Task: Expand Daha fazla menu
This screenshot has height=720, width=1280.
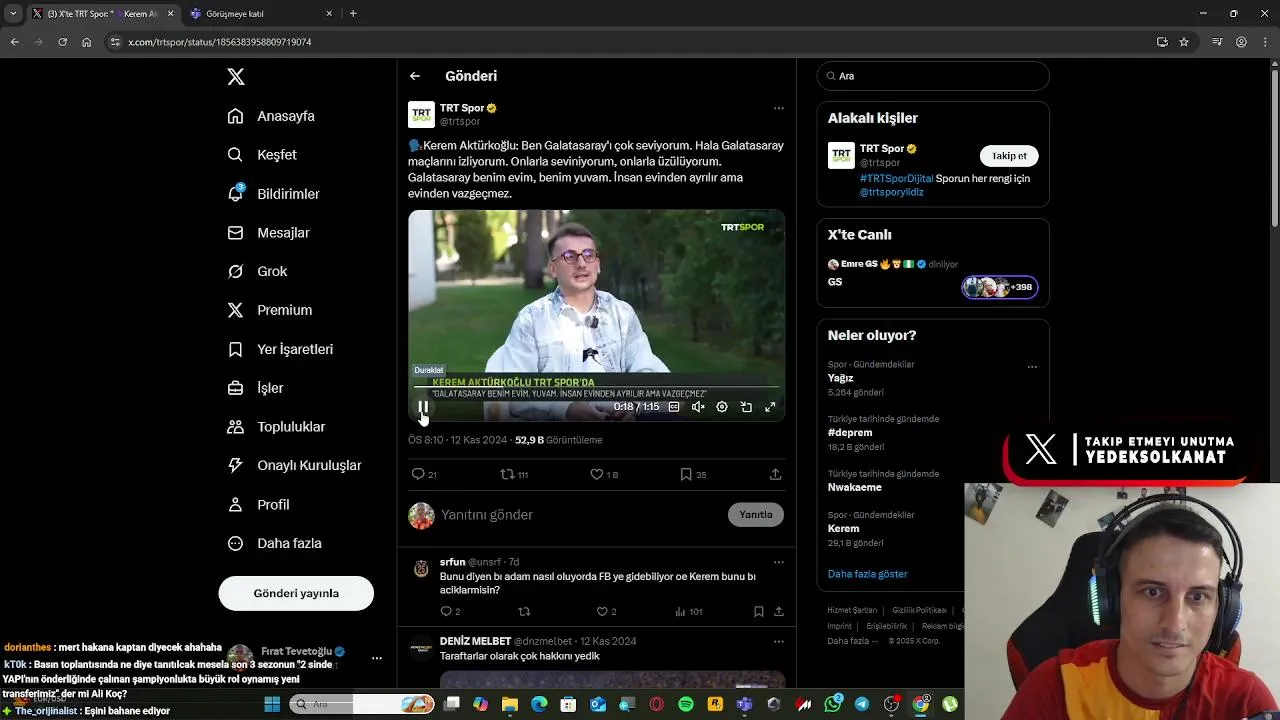Action: point(274,544)
